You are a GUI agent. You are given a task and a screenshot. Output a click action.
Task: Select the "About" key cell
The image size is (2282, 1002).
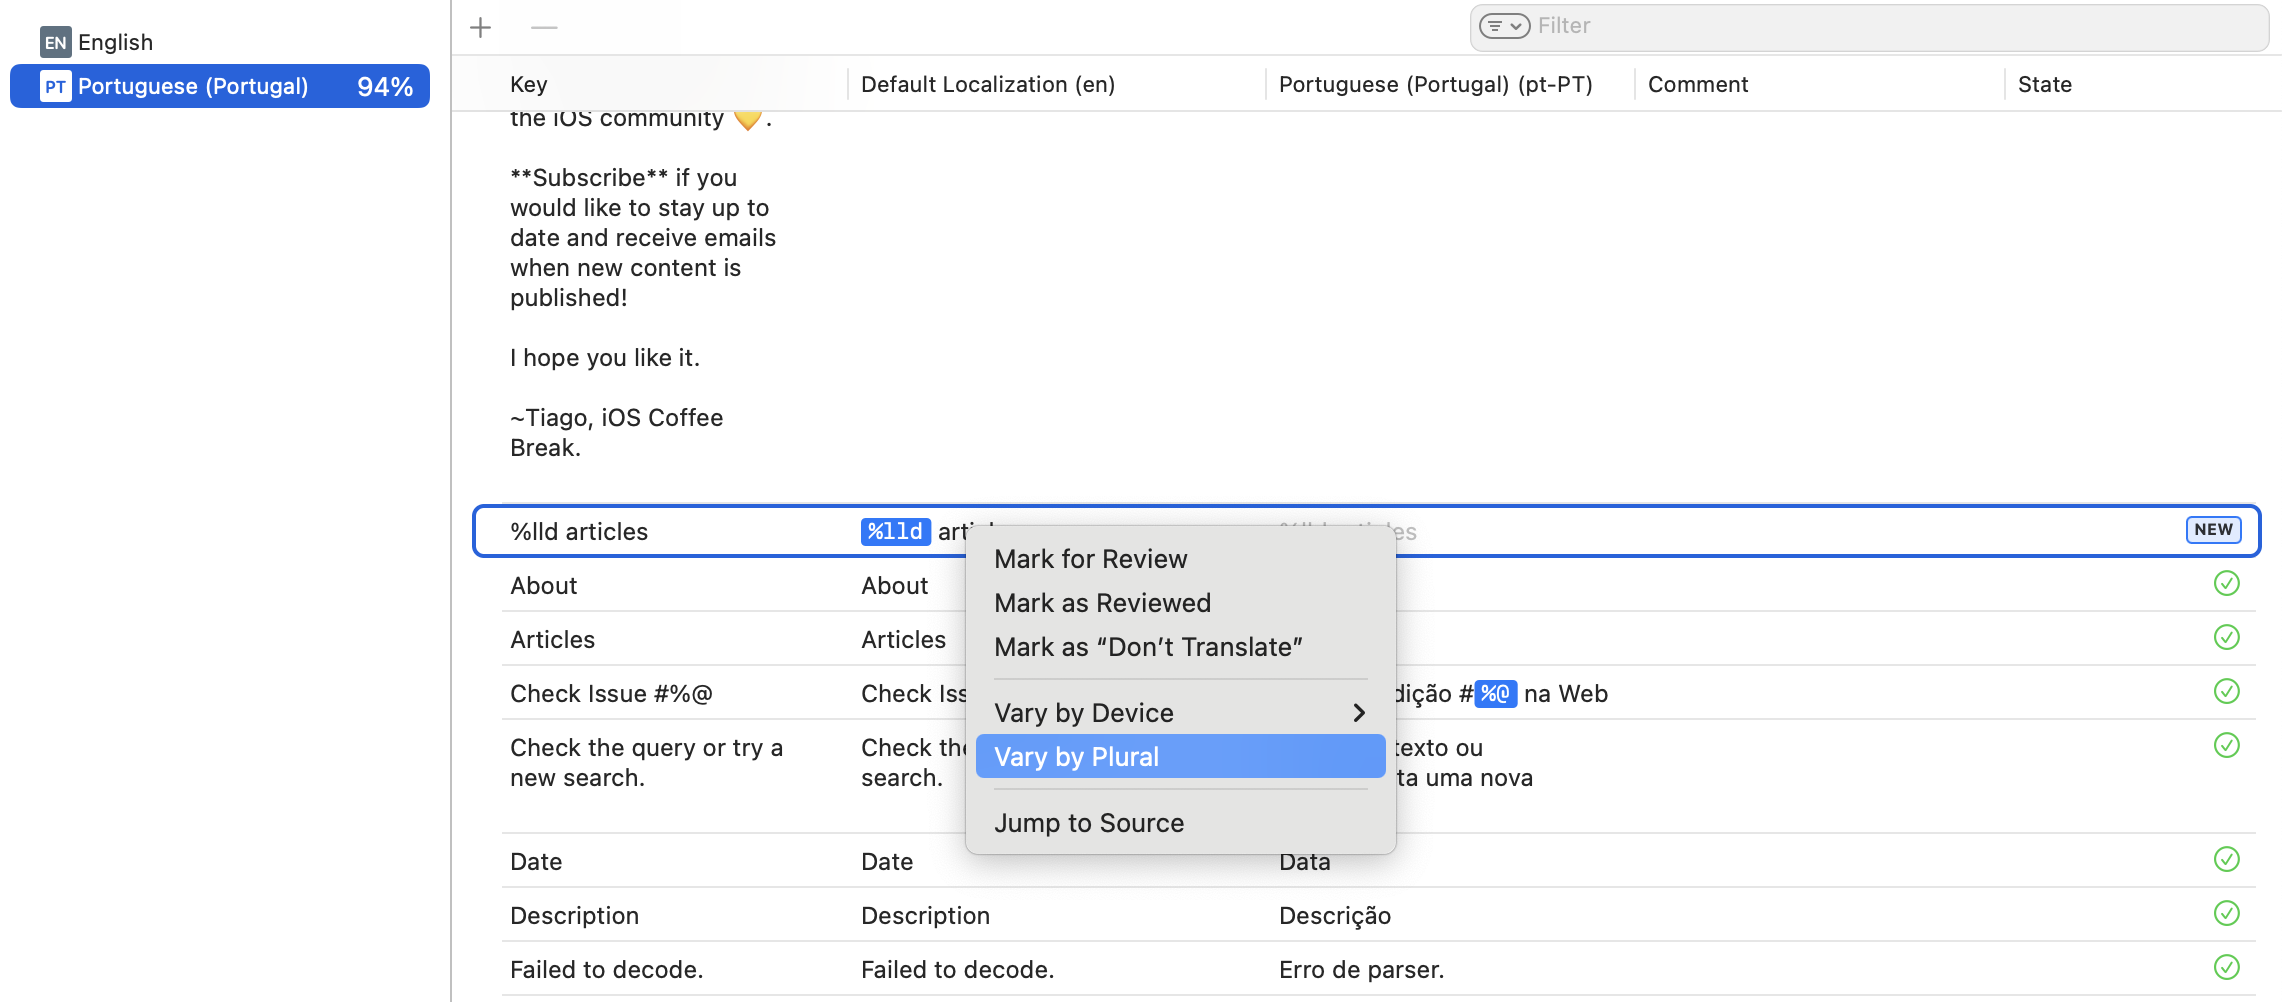coord(544,586)
